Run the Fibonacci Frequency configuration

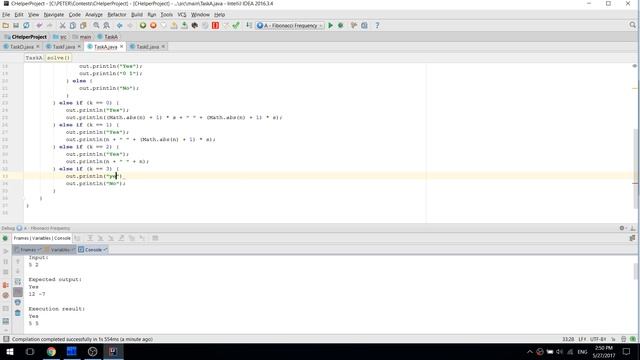point(331,25)
